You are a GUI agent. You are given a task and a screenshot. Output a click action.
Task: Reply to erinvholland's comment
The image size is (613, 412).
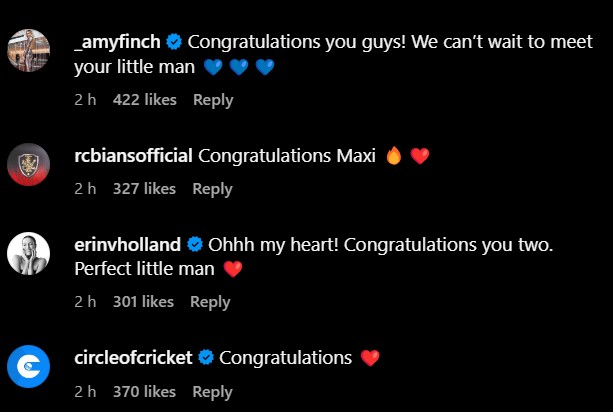pos(210,302)
